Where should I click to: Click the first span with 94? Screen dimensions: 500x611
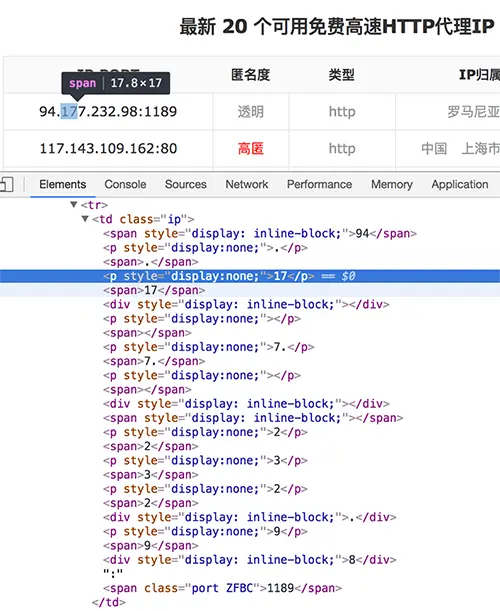point(260,233)
